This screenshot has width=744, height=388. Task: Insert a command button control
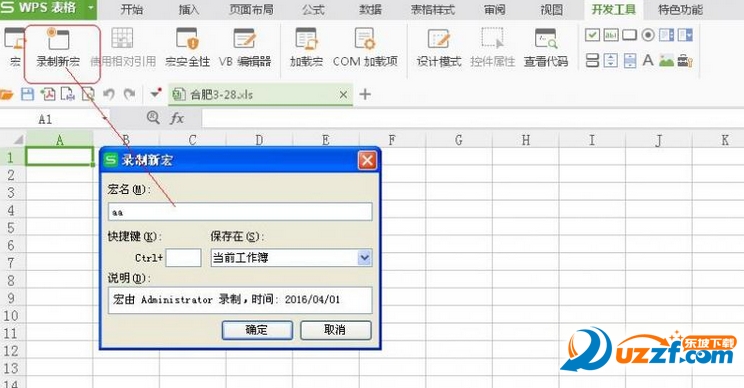click(x=629, y=35)
